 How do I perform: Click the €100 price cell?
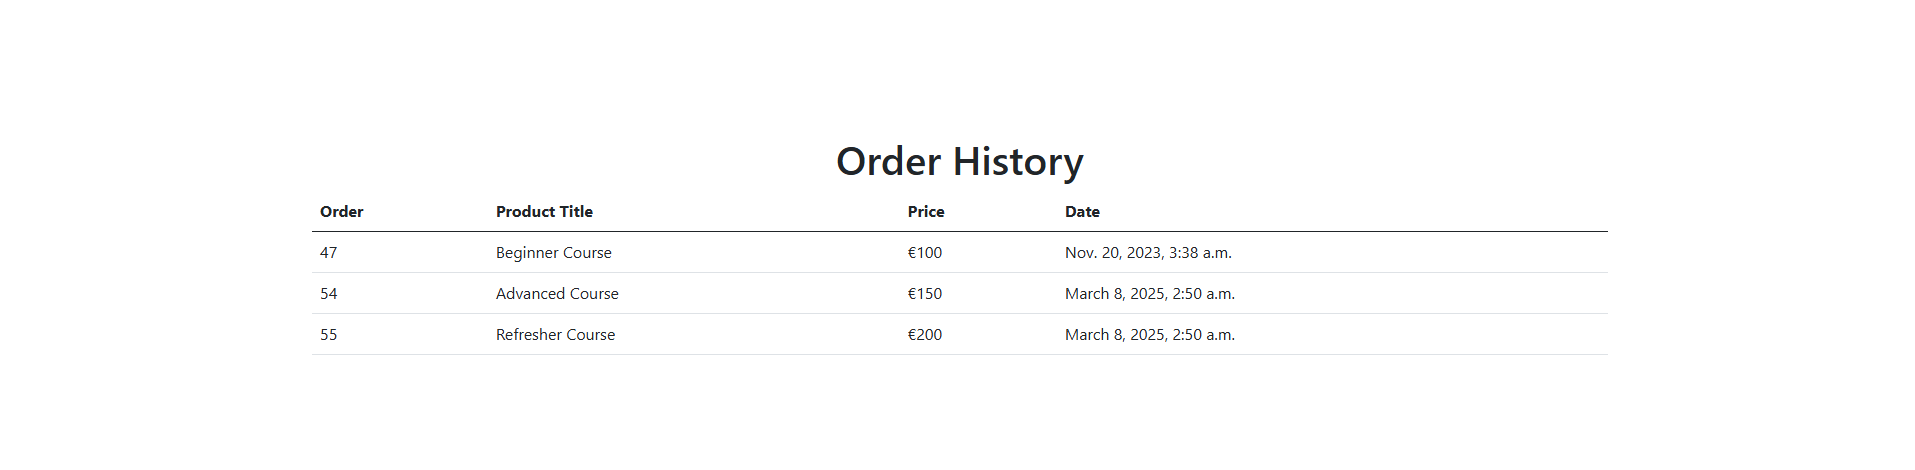point(924,253)
